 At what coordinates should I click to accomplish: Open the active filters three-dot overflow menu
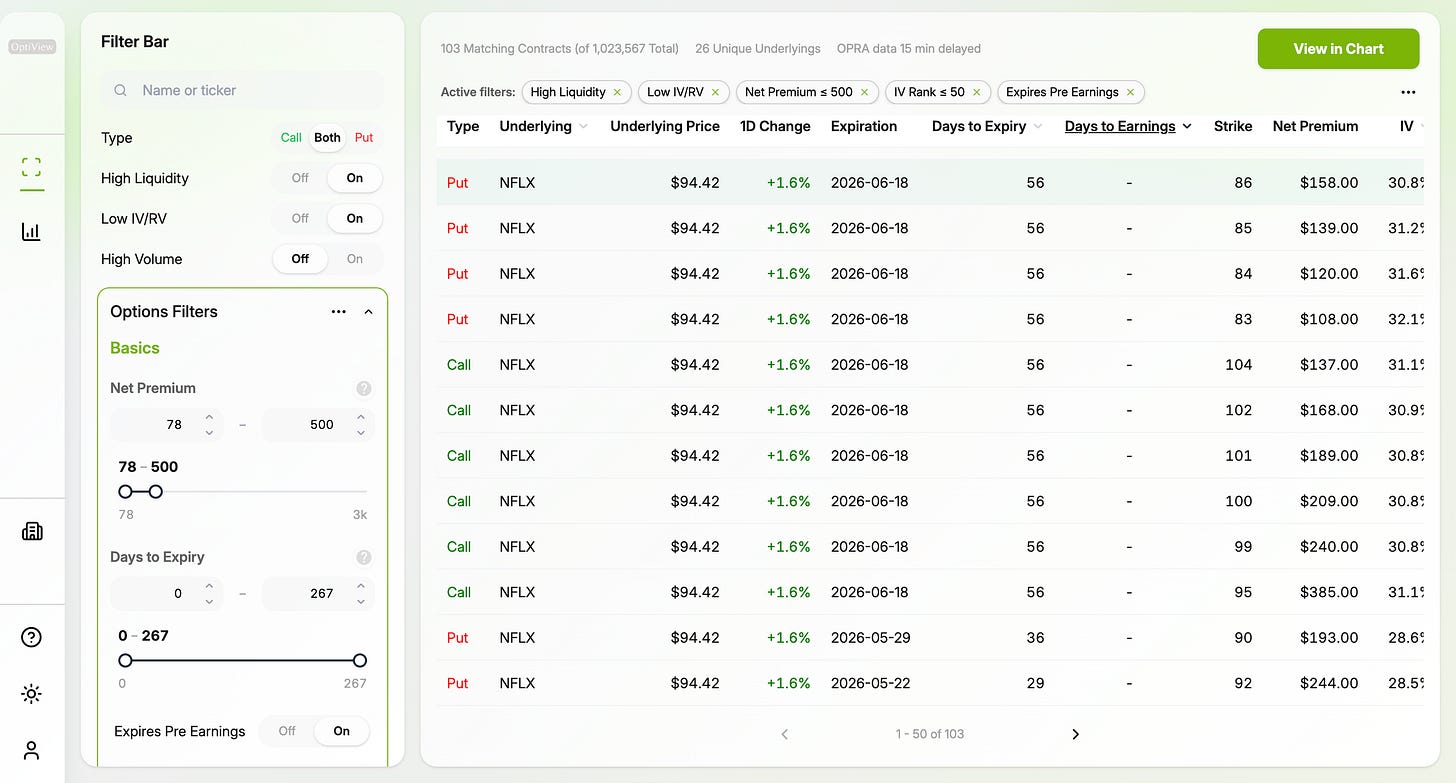click(1408, 92)
